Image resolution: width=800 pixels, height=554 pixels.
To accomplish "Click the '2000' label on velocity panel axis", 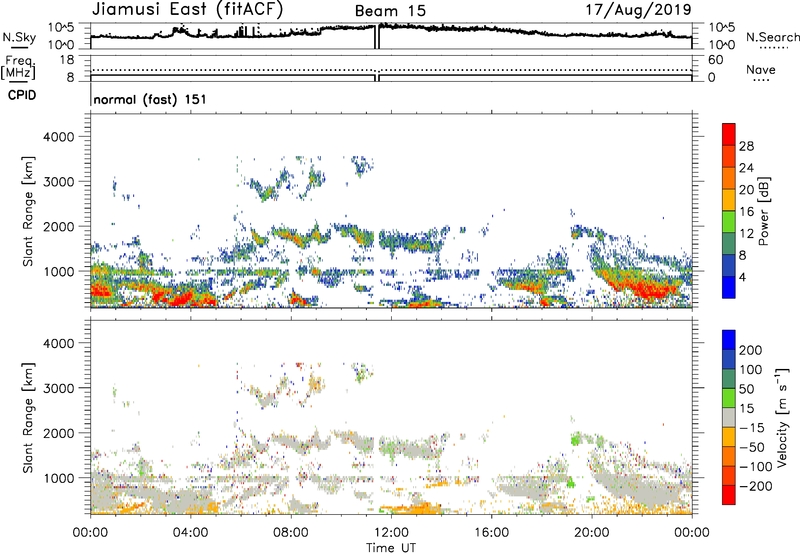I will tap(58, 433).
